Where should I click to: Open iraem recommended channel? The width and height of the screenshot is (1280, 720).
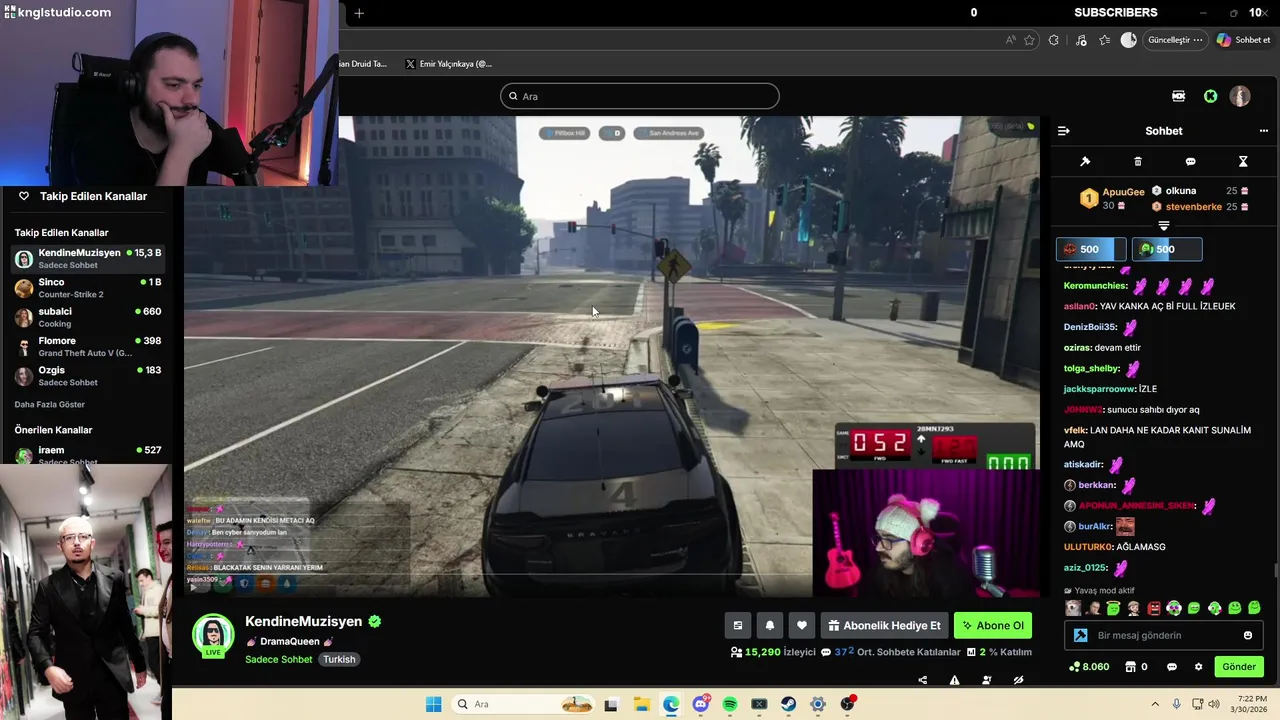pyautogui.click(x=87, y=455)
